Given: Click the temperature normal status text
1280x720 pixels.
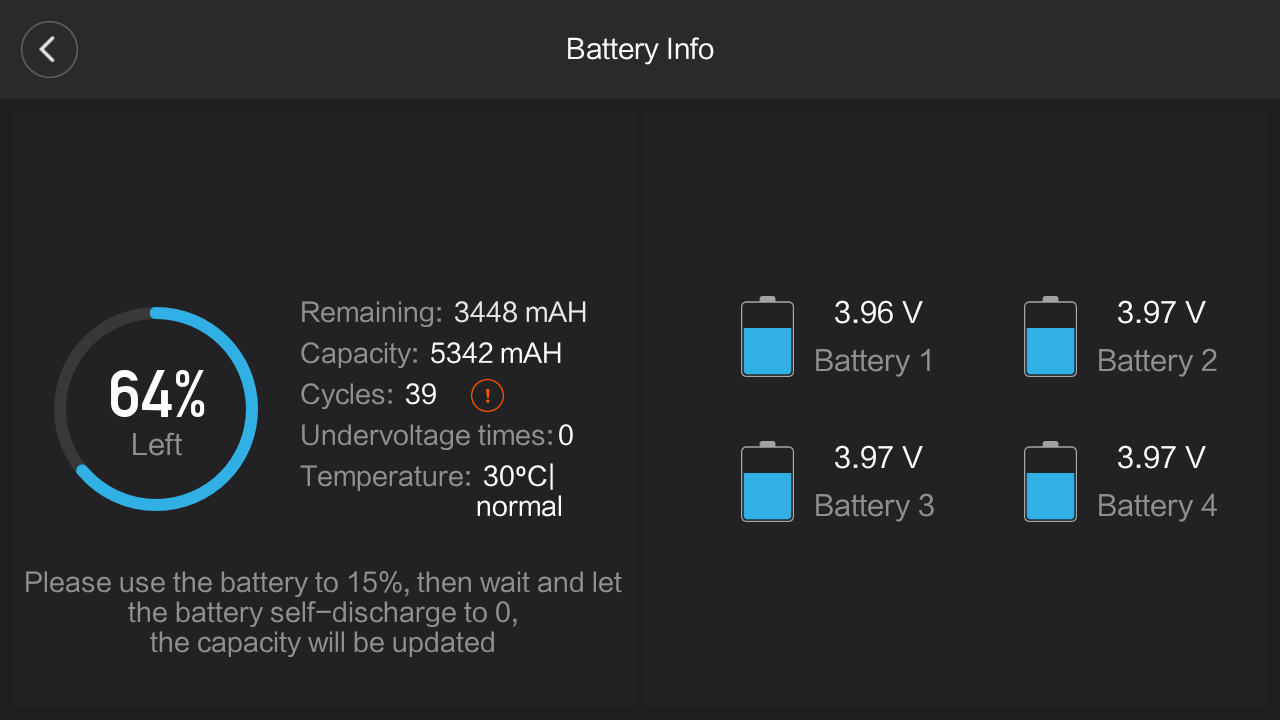Looking at the screenshot, I should (519, 507).
